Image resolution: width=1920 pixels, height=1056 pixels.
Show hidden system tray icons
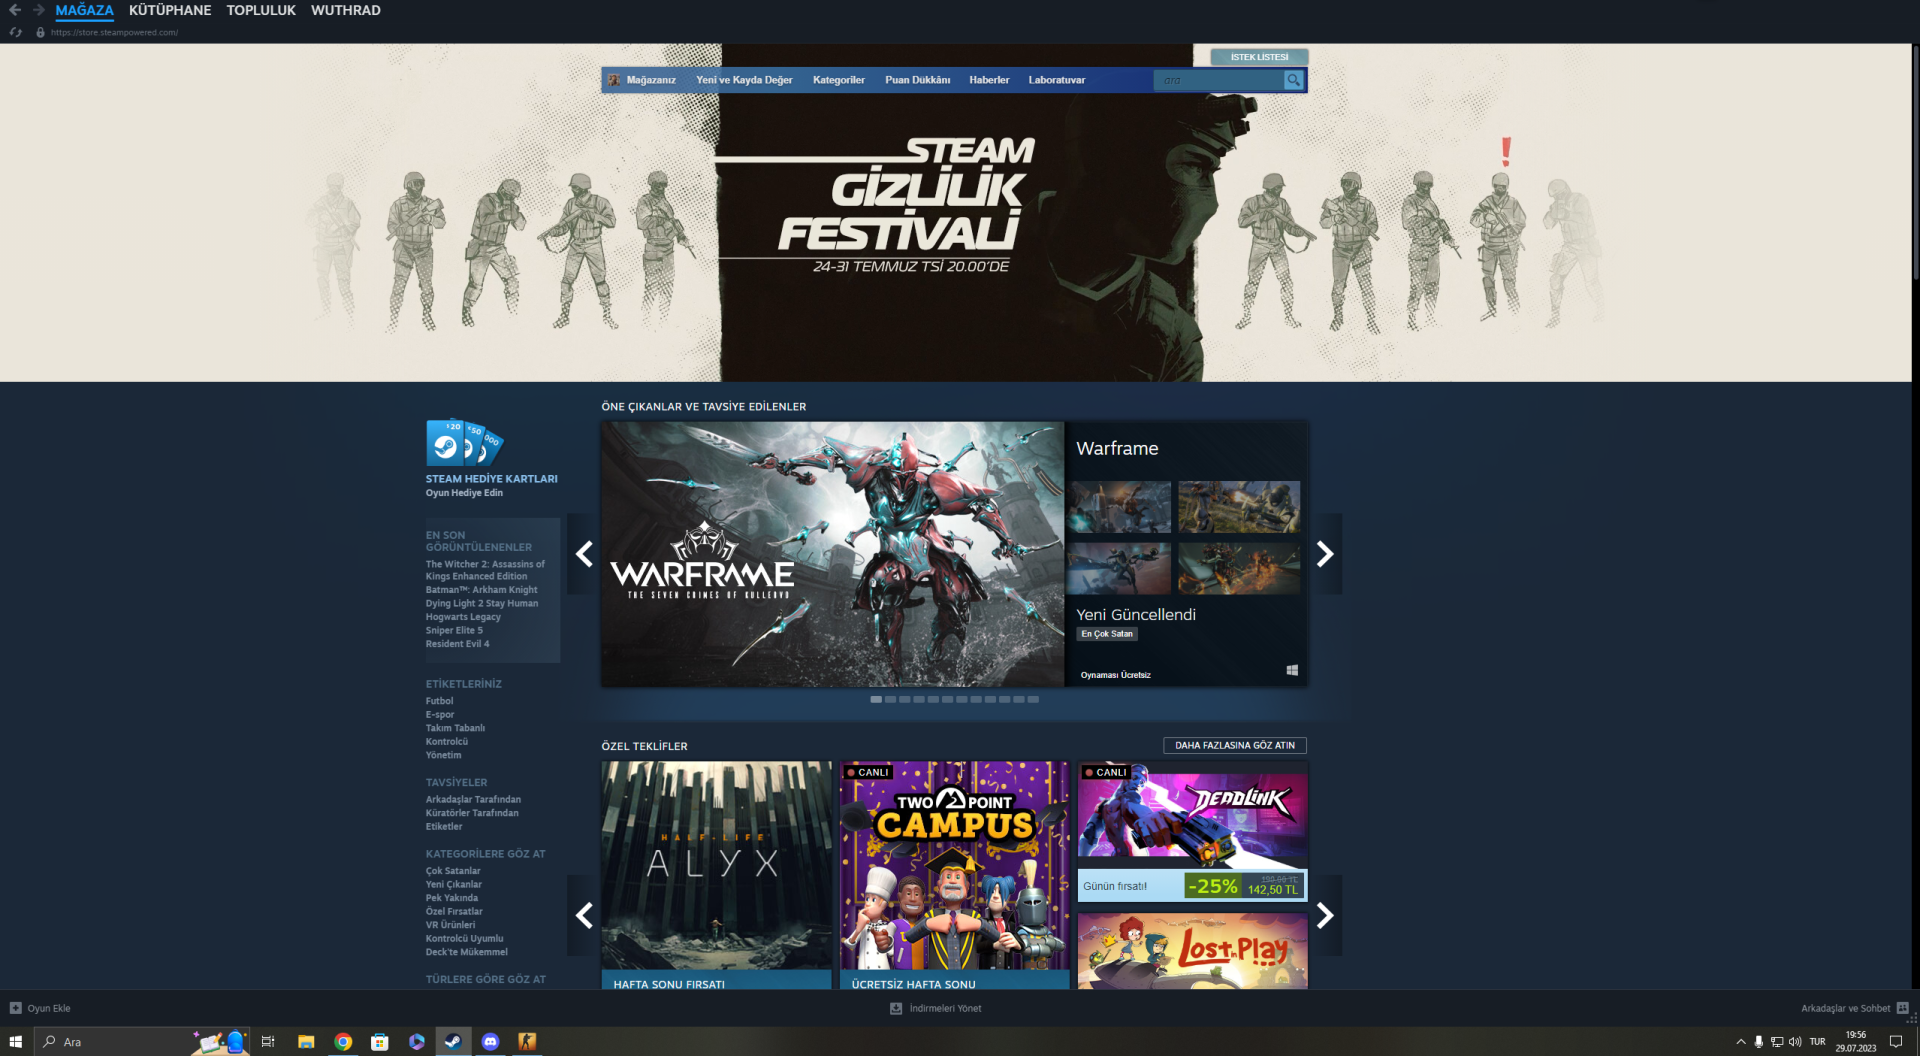[1741, 1042]
